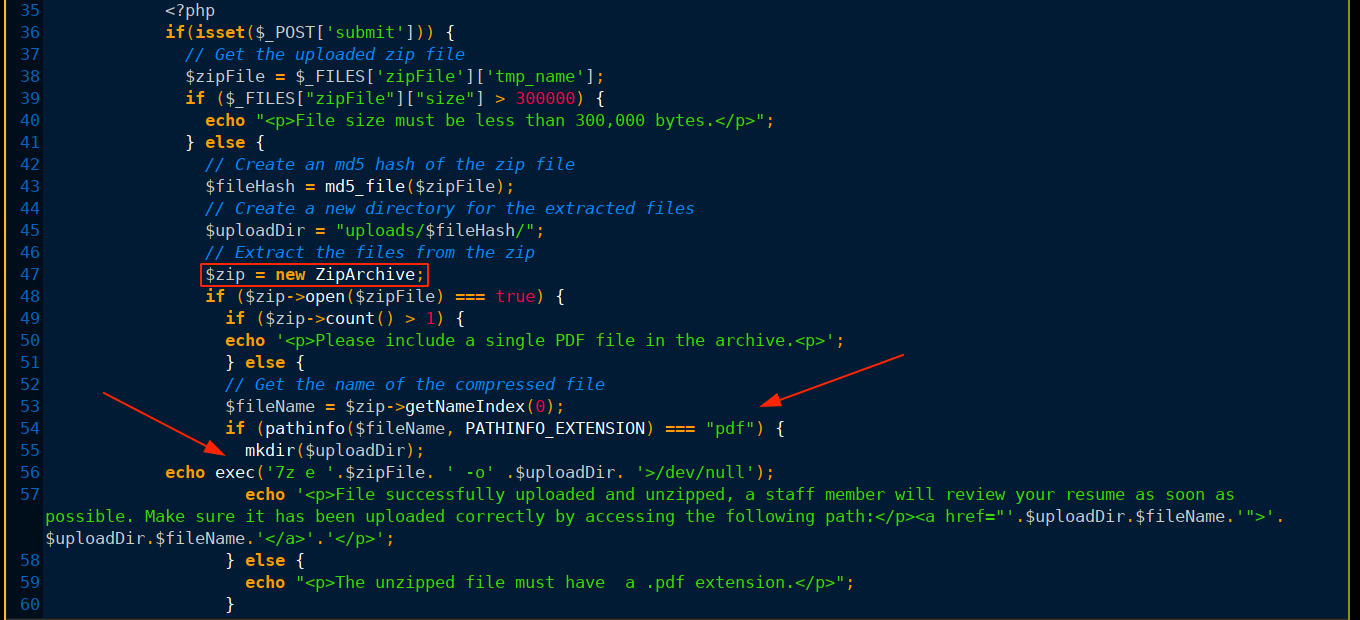Click the highlighted "$zip = new ZipArchive;" statement
The height and width of the screenshot is (620, 1360).
316,274
